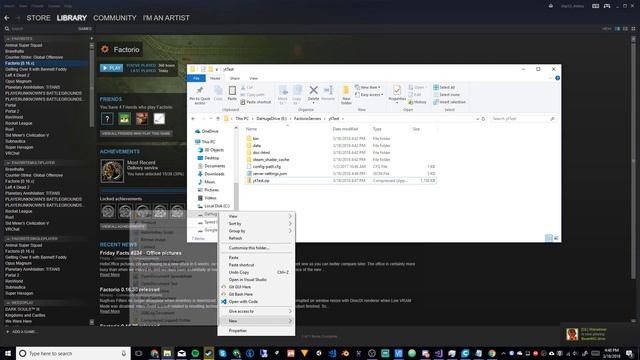Switch Explorer to details view layout toggle
This screenshot has width=640, height=360.
[549, 238]
